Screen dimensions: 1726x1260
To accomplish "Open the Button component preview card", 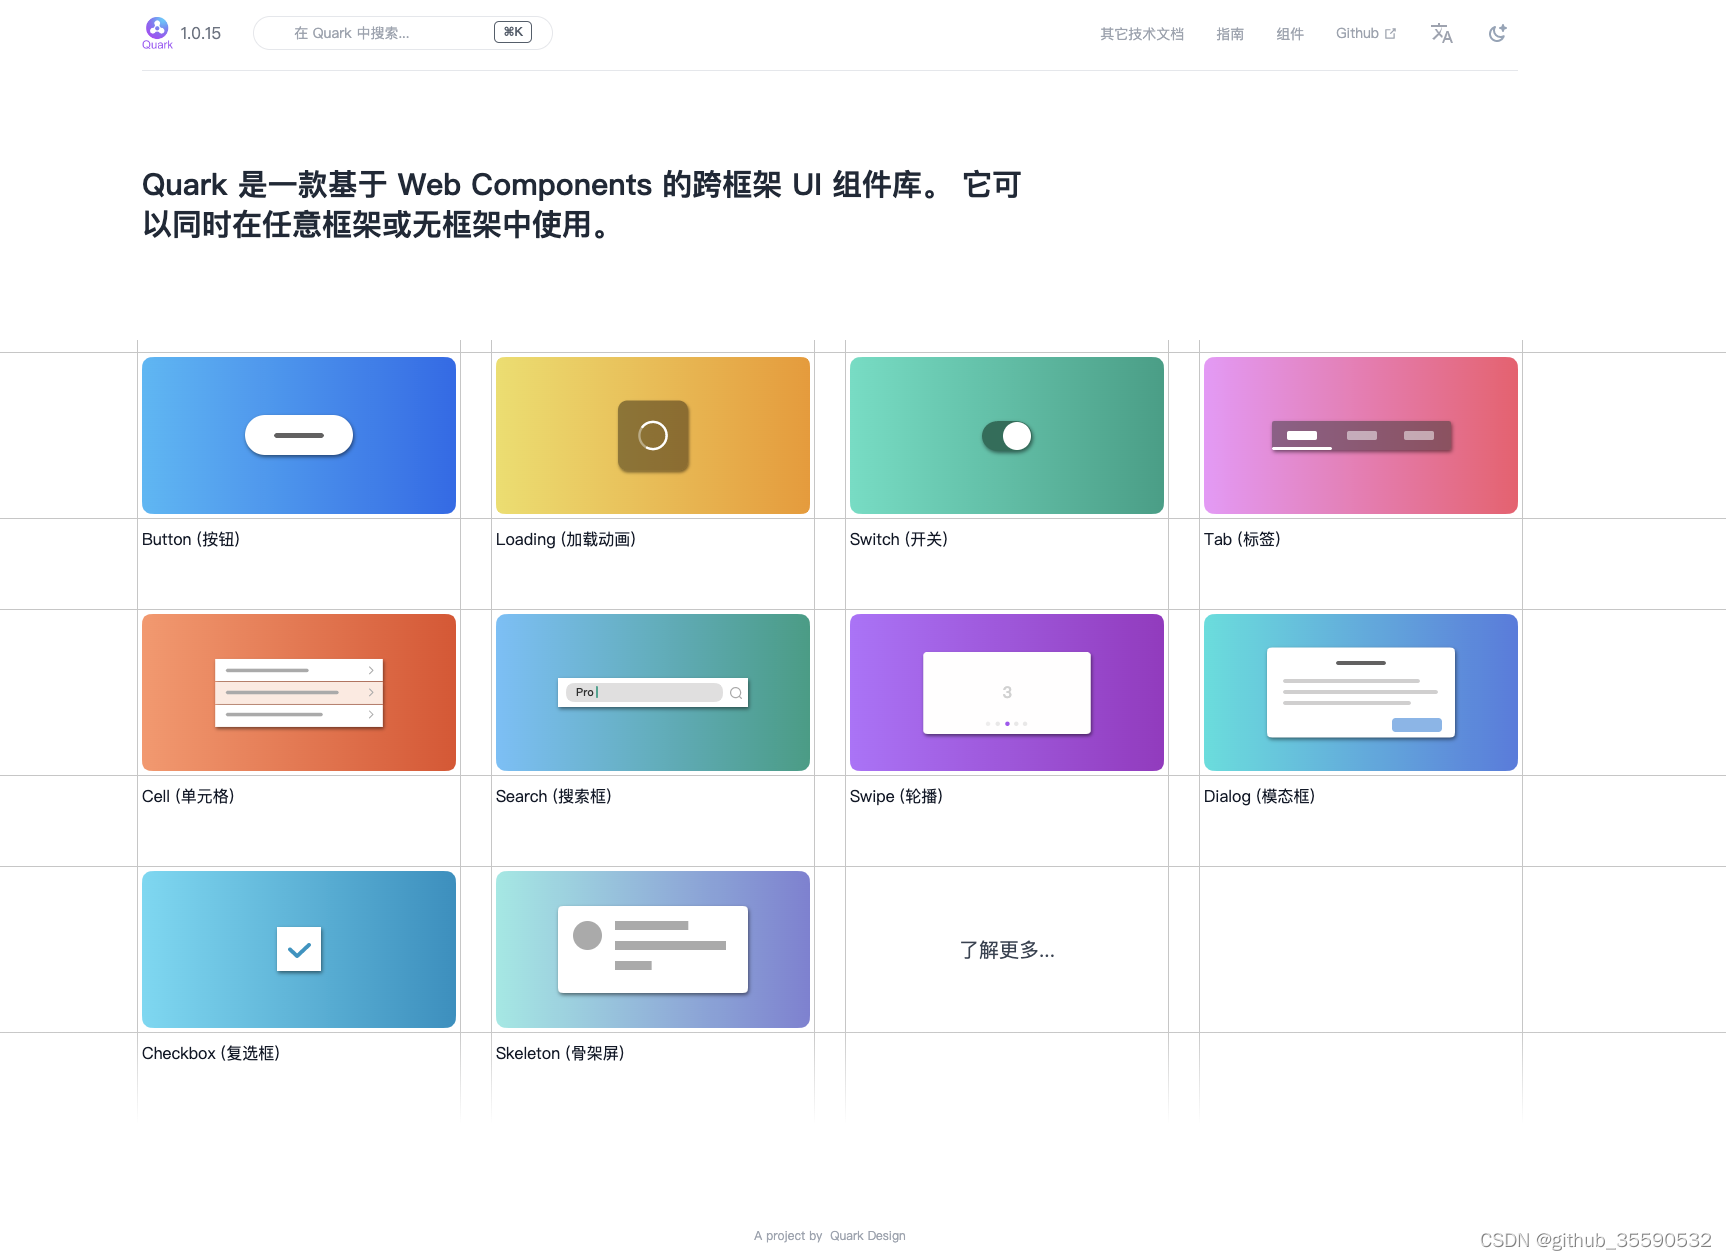I will 299,435.
